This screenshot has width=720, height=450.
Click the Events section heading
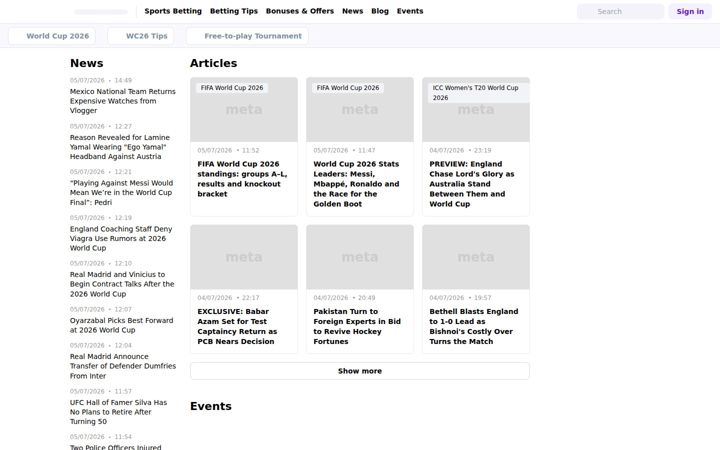pyautogui.click(x=211, y=406)
